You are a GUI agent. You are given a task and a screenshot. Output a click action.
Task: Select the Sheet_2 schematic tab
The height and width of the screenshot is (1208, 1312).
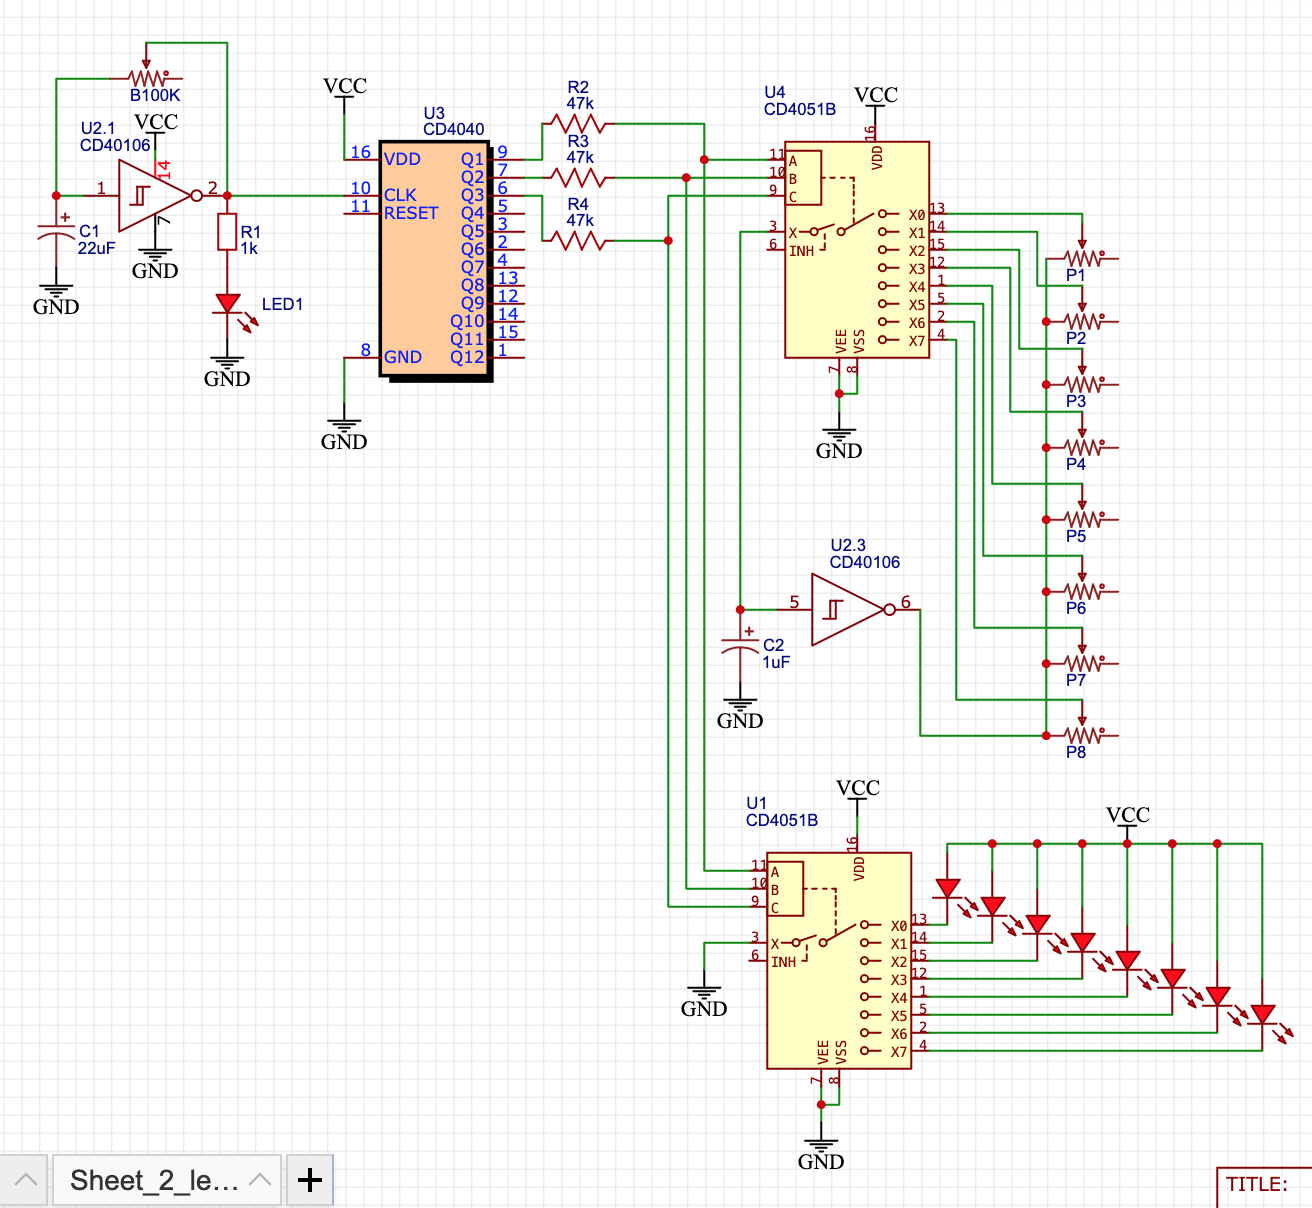[153, 1181]
